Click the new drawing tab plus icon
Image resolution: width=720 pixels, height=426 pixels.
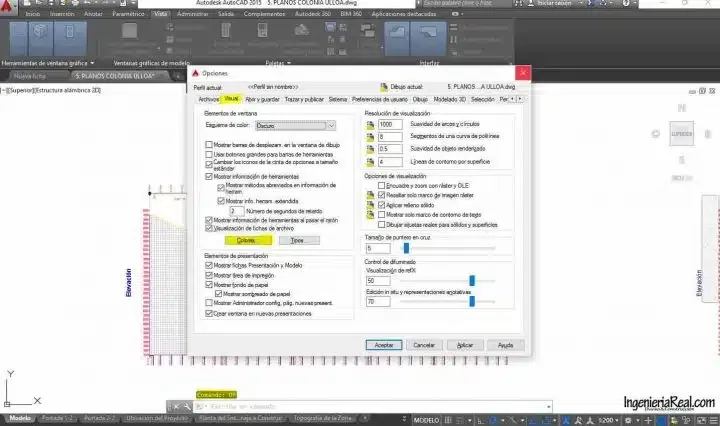178,76
